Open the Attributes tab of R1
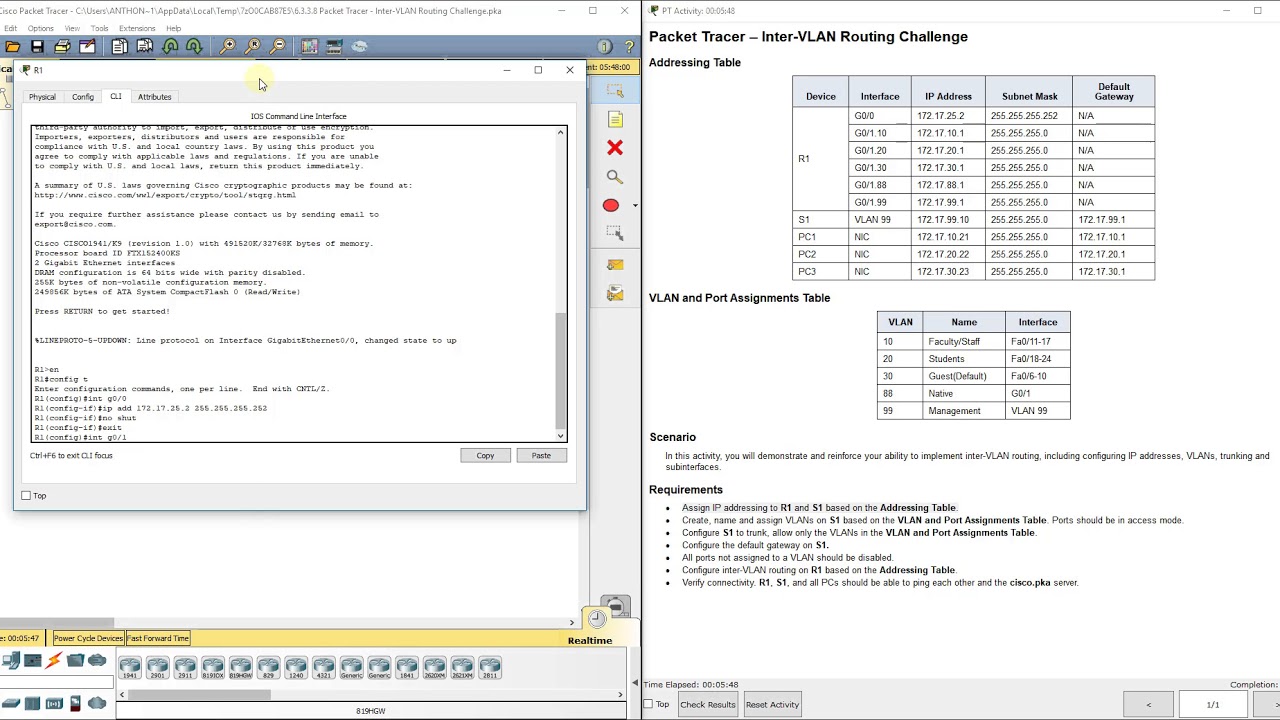 tap(154, 97)
